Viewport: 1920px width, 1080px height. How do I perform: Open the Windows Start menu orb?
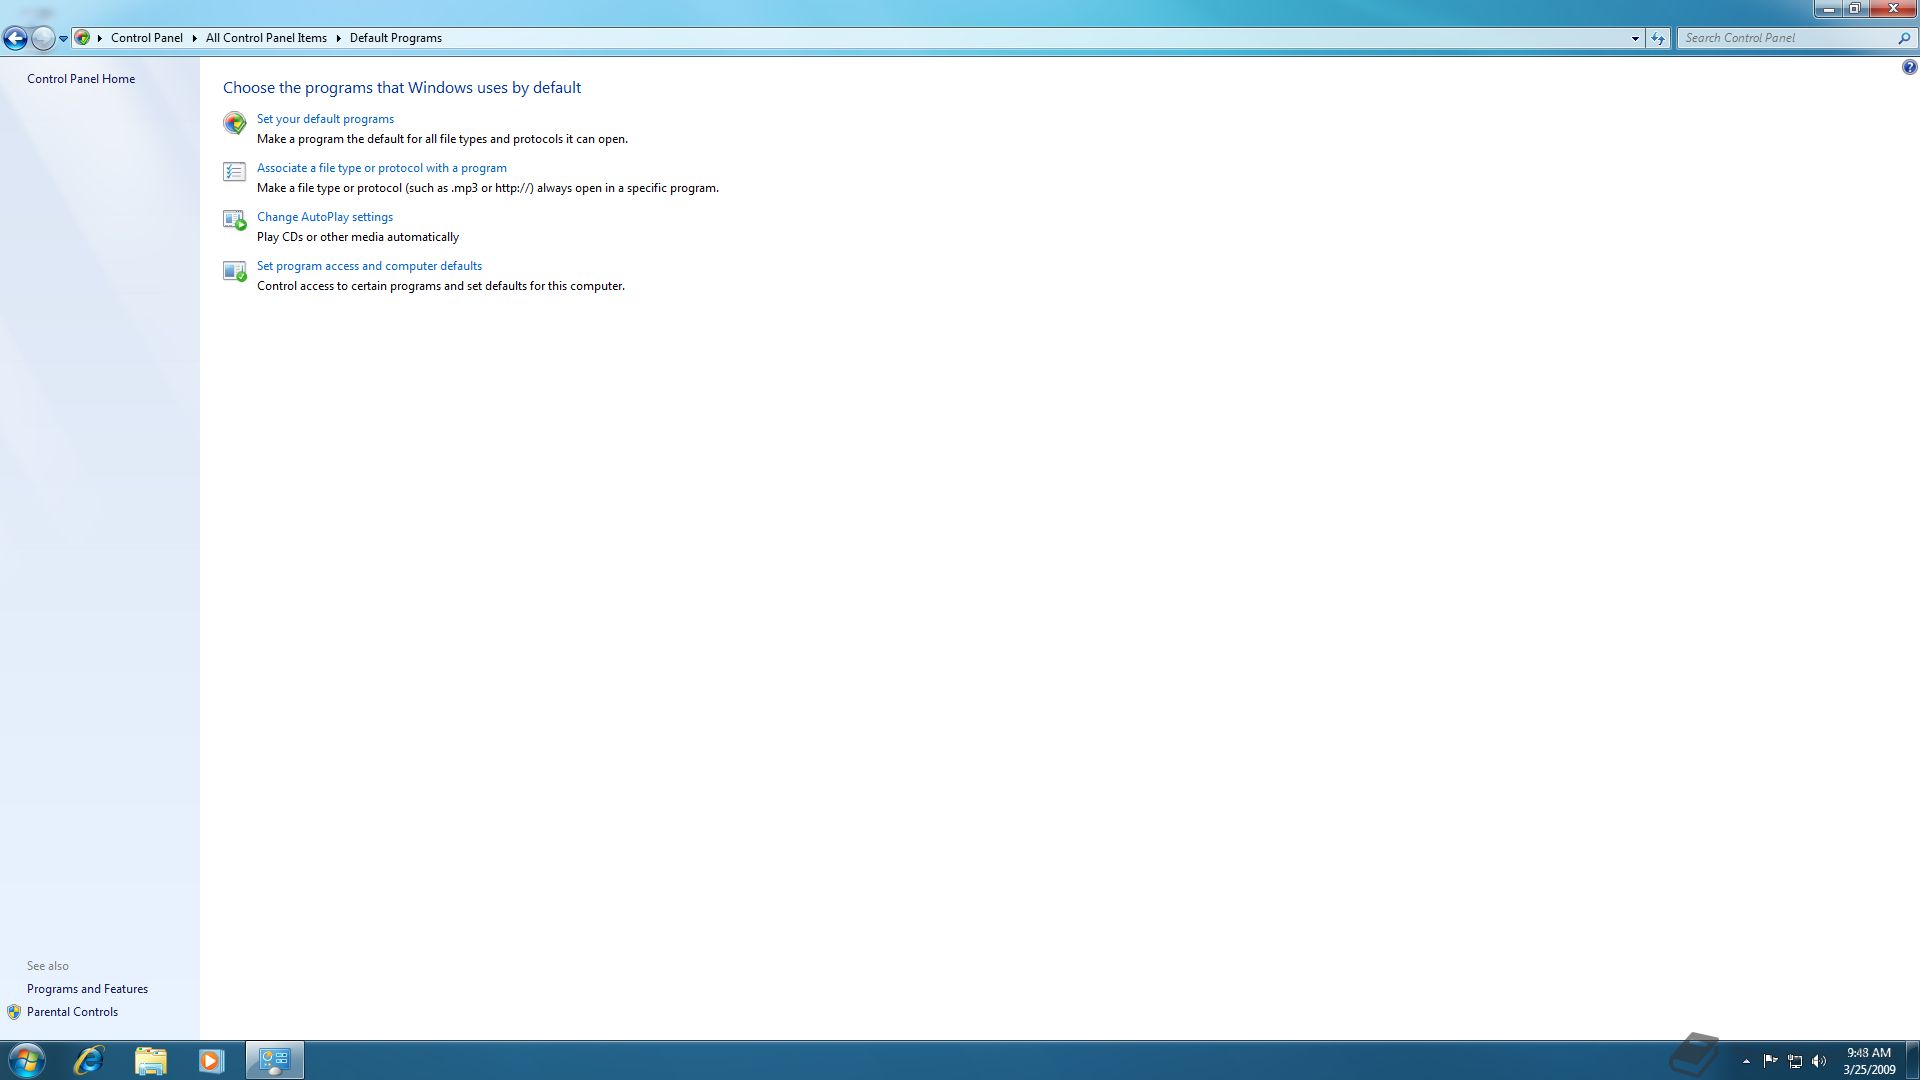tap(26, 1060)
